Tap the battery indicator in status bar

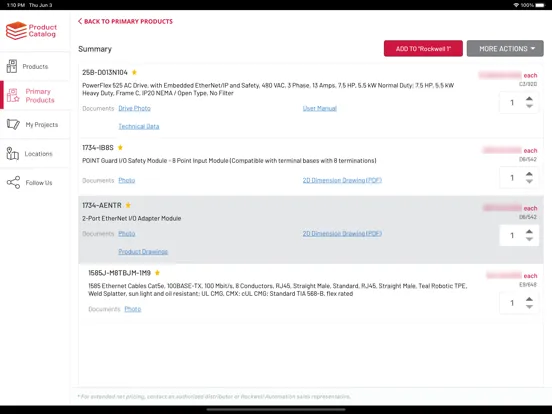click(540, 5)
